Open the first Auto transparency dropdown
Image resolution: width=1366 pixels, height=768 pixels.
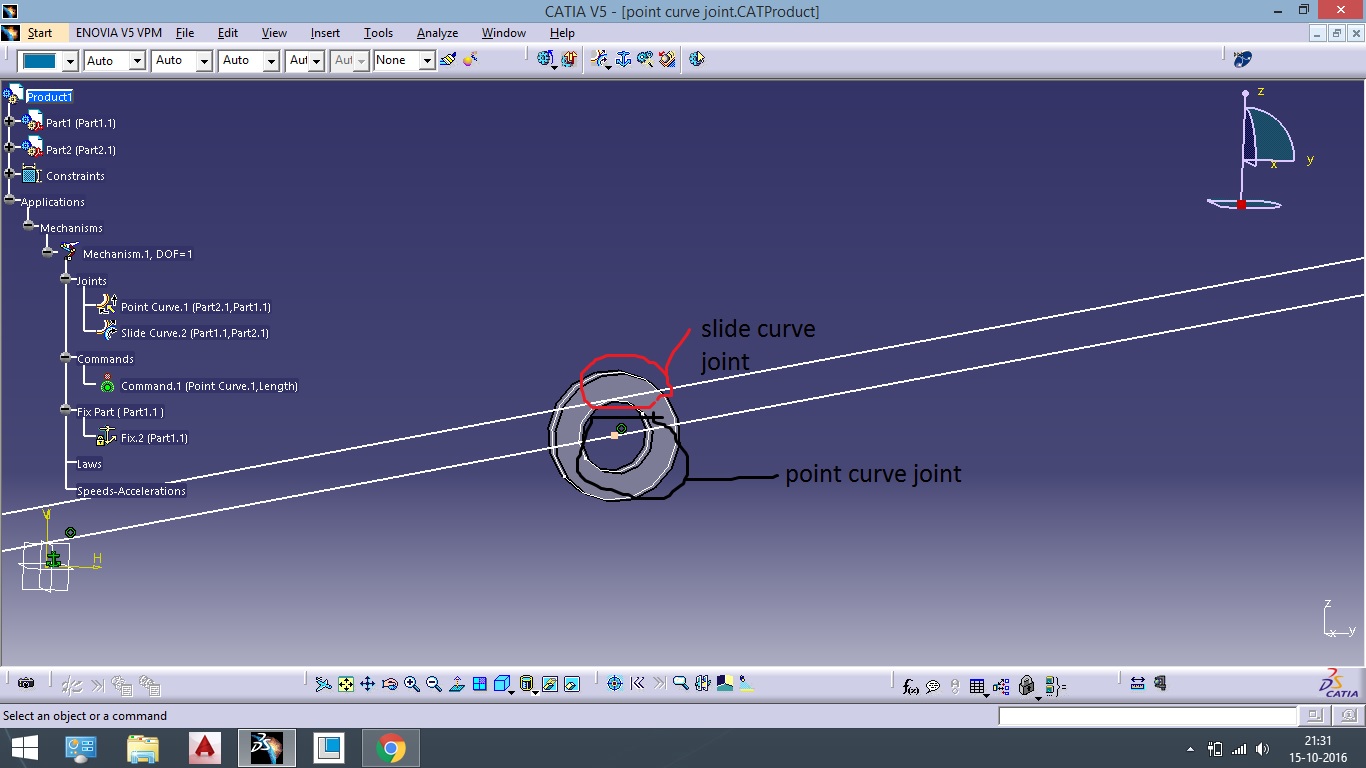pos(138,61)
